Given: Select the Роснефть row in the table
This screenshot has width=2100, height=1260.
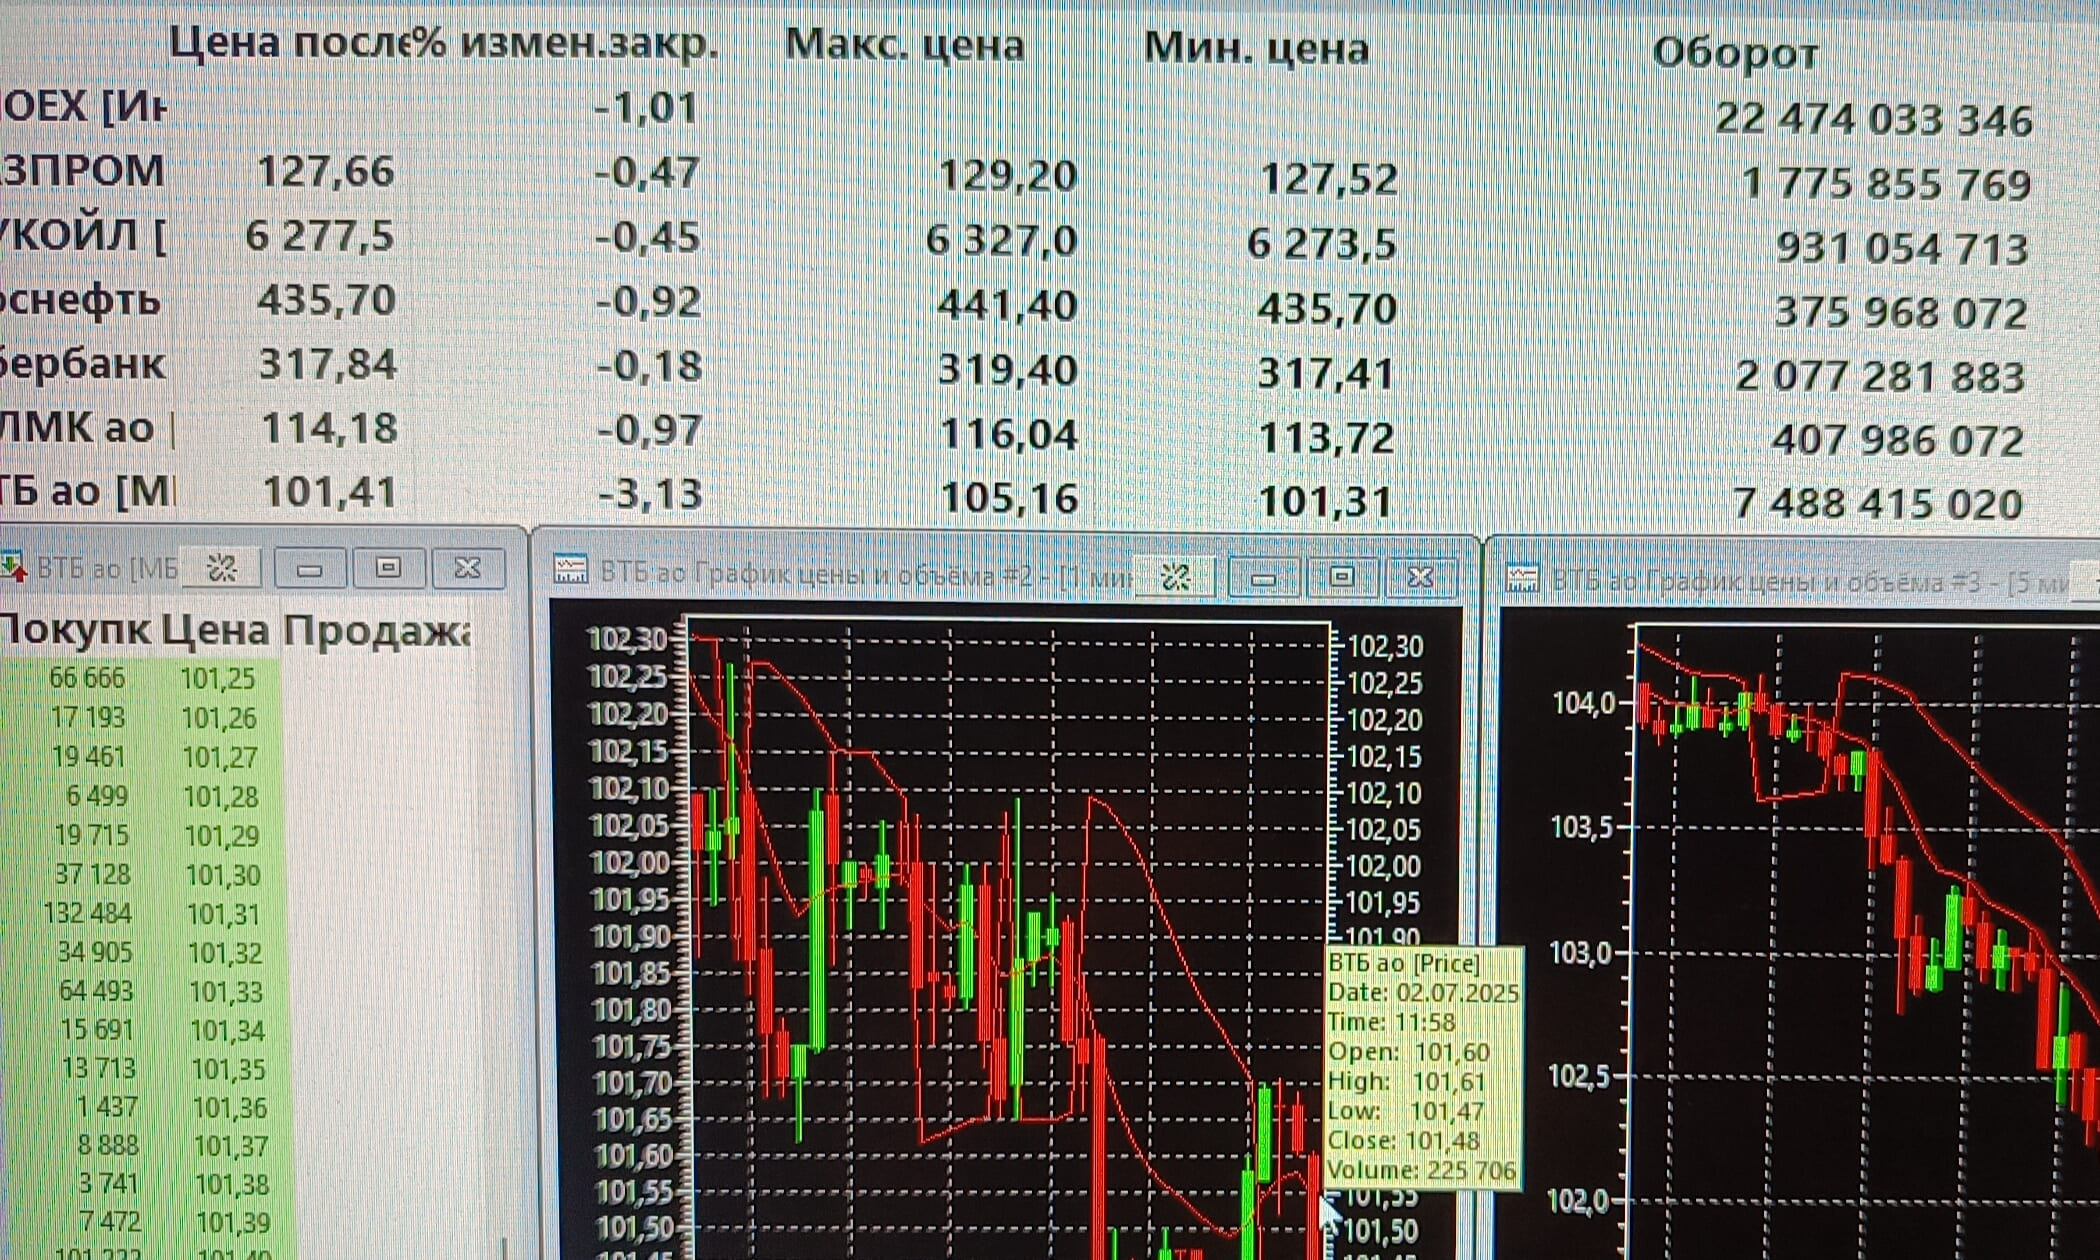Looking at the screenshot, I should 82,300.
